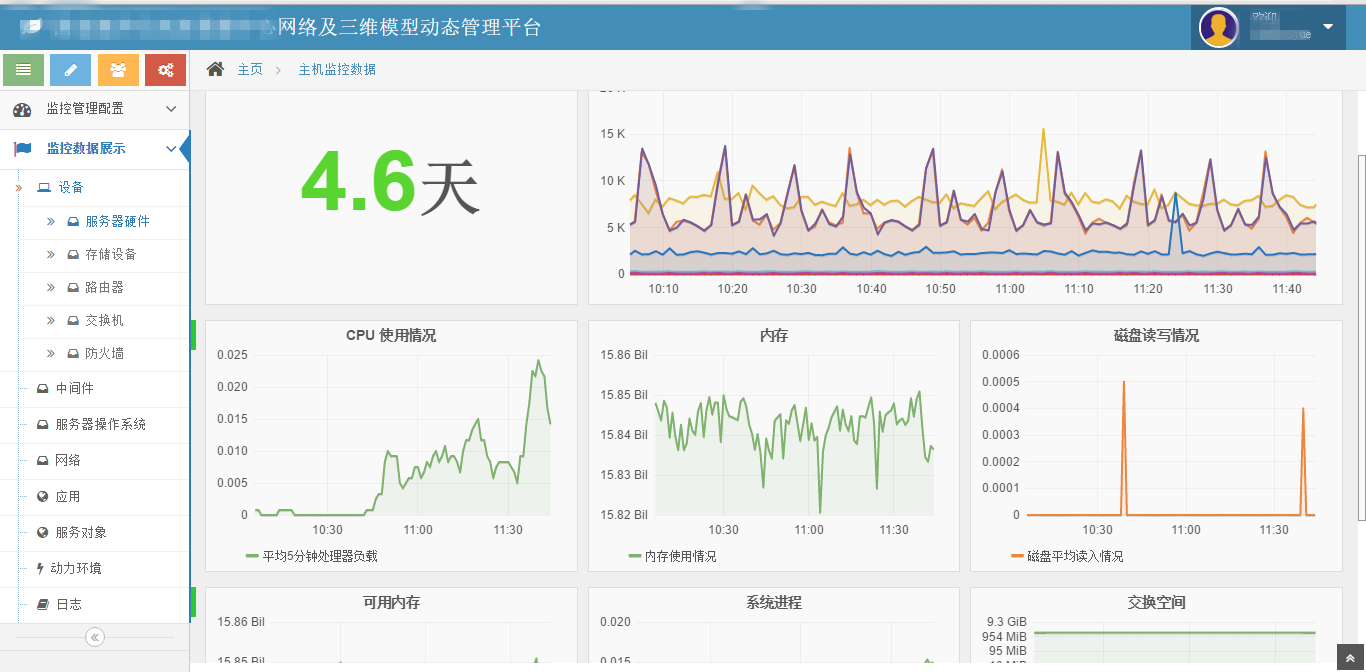This screenshot has height=672, width=1366.
Task: Click the red gears settings icon button
Action: pyautogui.click(x=165, y=70)
